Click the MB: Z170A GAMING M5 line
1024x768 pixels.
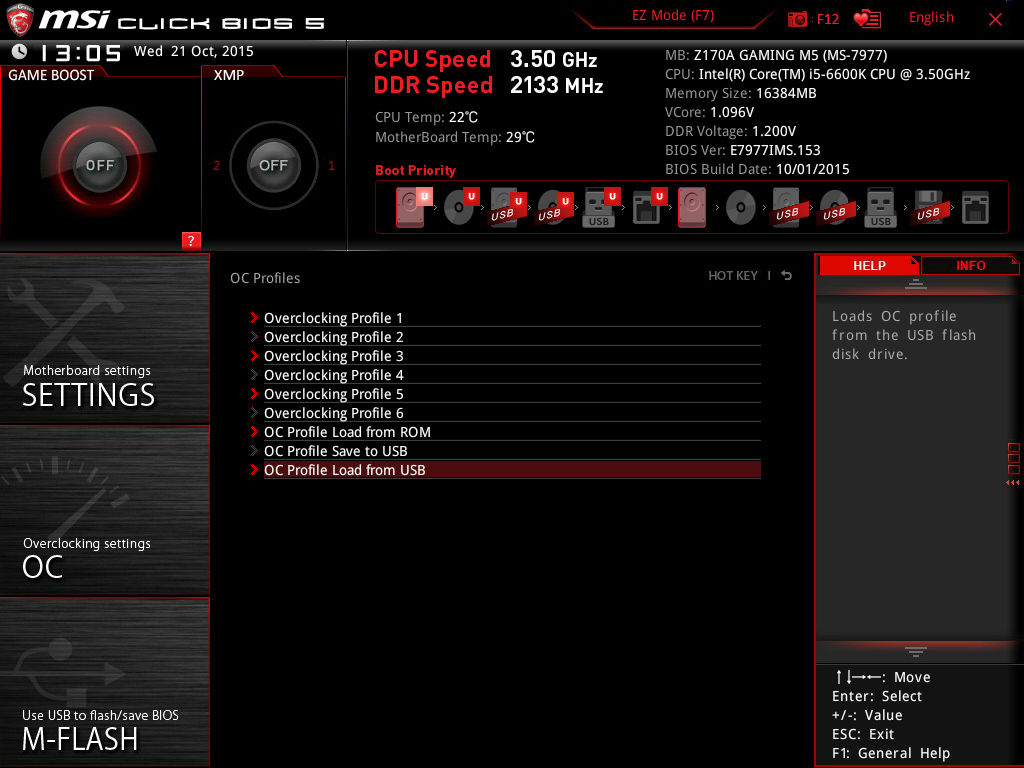(776, 55)
